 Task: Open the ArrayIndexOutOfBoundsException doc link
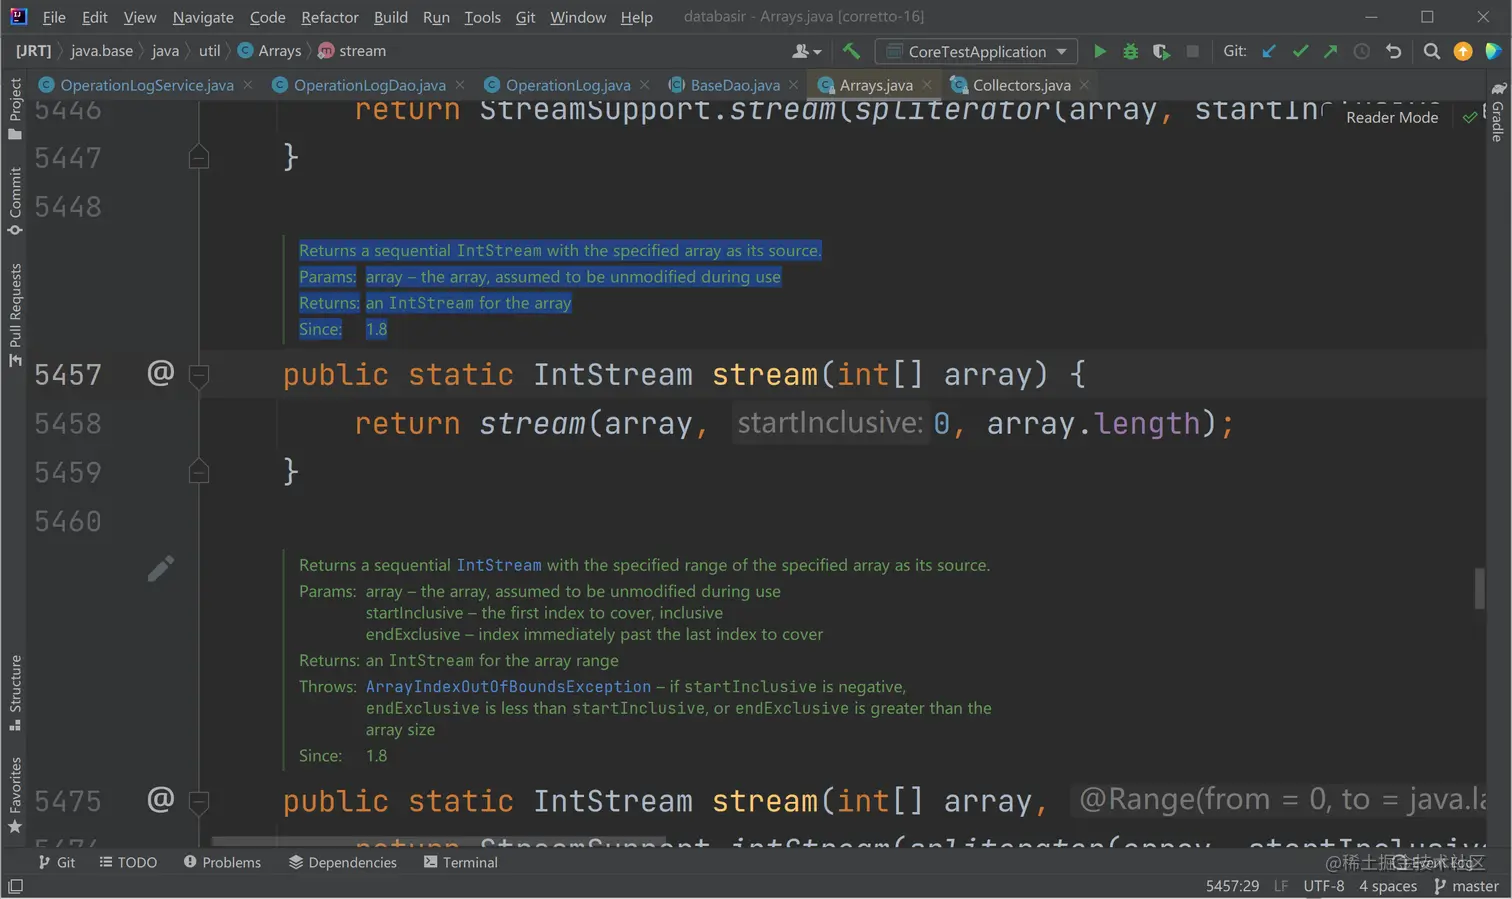click(508, 687)
